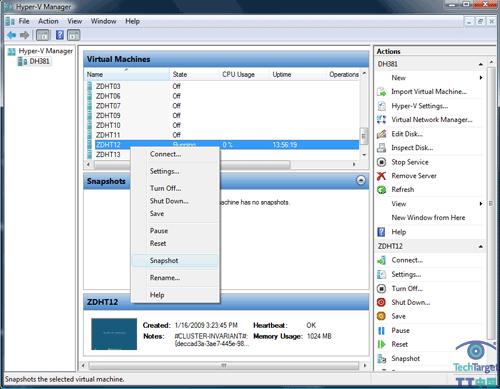
Task: Select virtual machine ZDHT13 in list
Action: coord(108,155)
